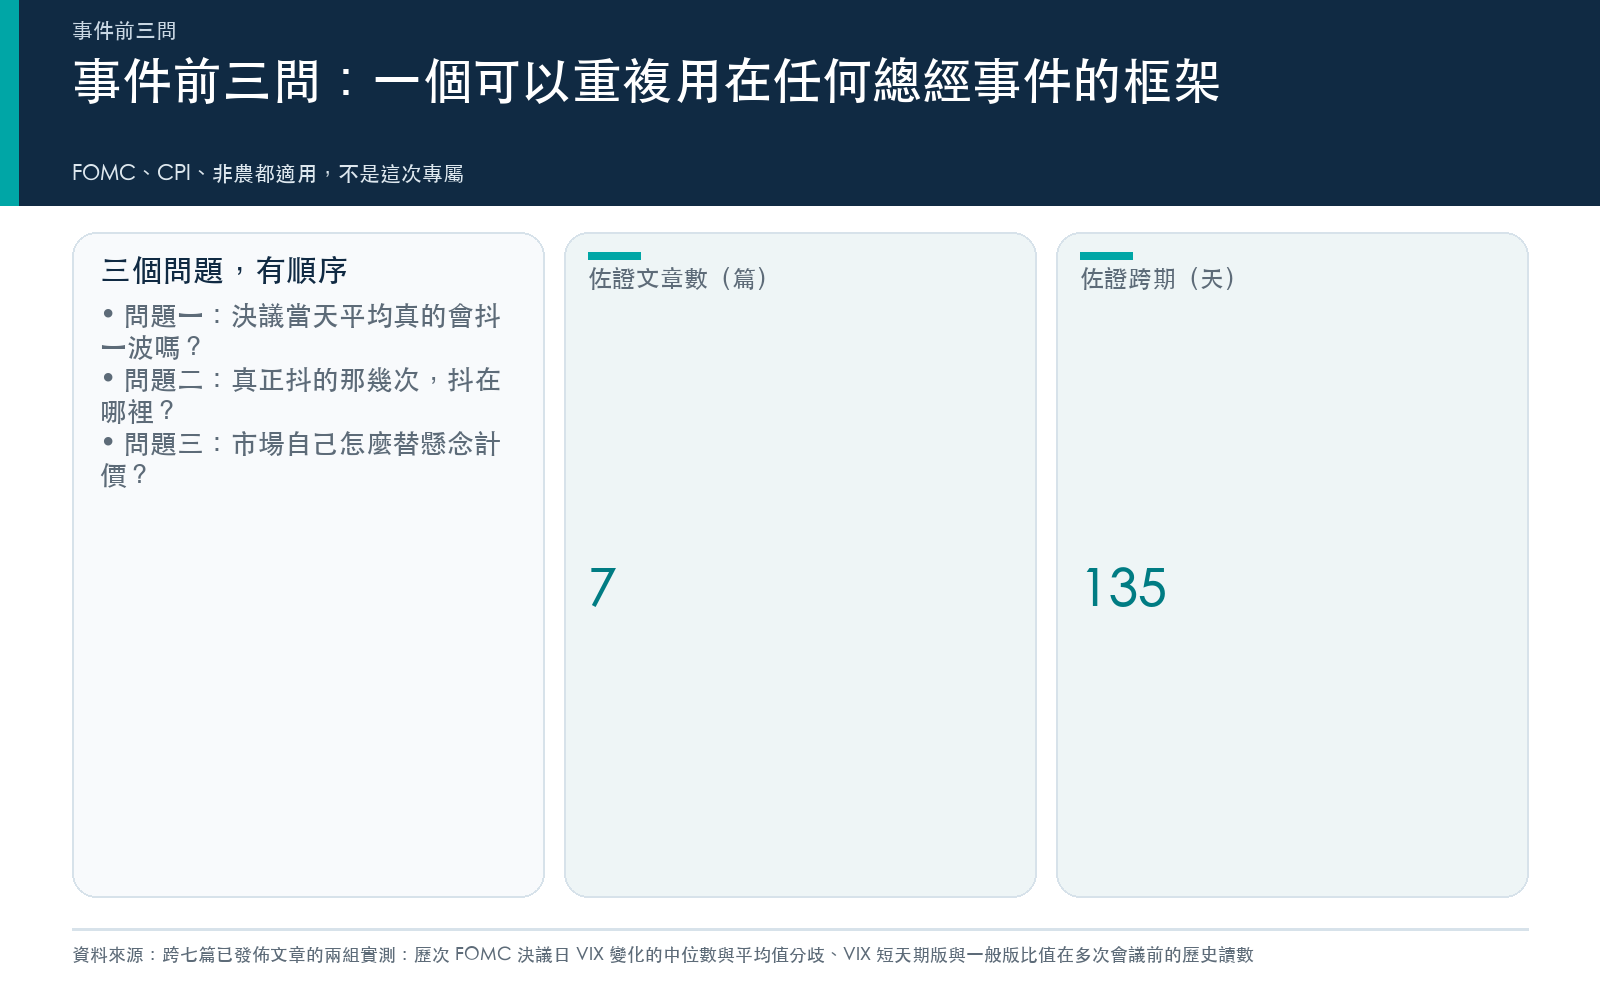Click bullet 問題二：真正抖的那幾次，抖在哪裡？
This screenshot has height=1000, width=1600.
(x=301, y=396)
